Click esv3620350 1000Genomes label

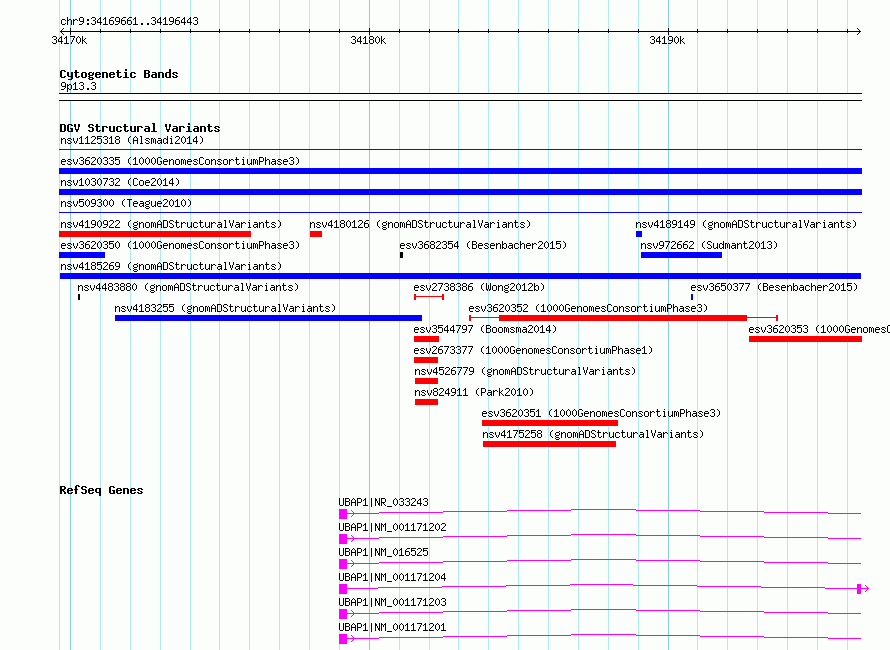pos(180,245)
